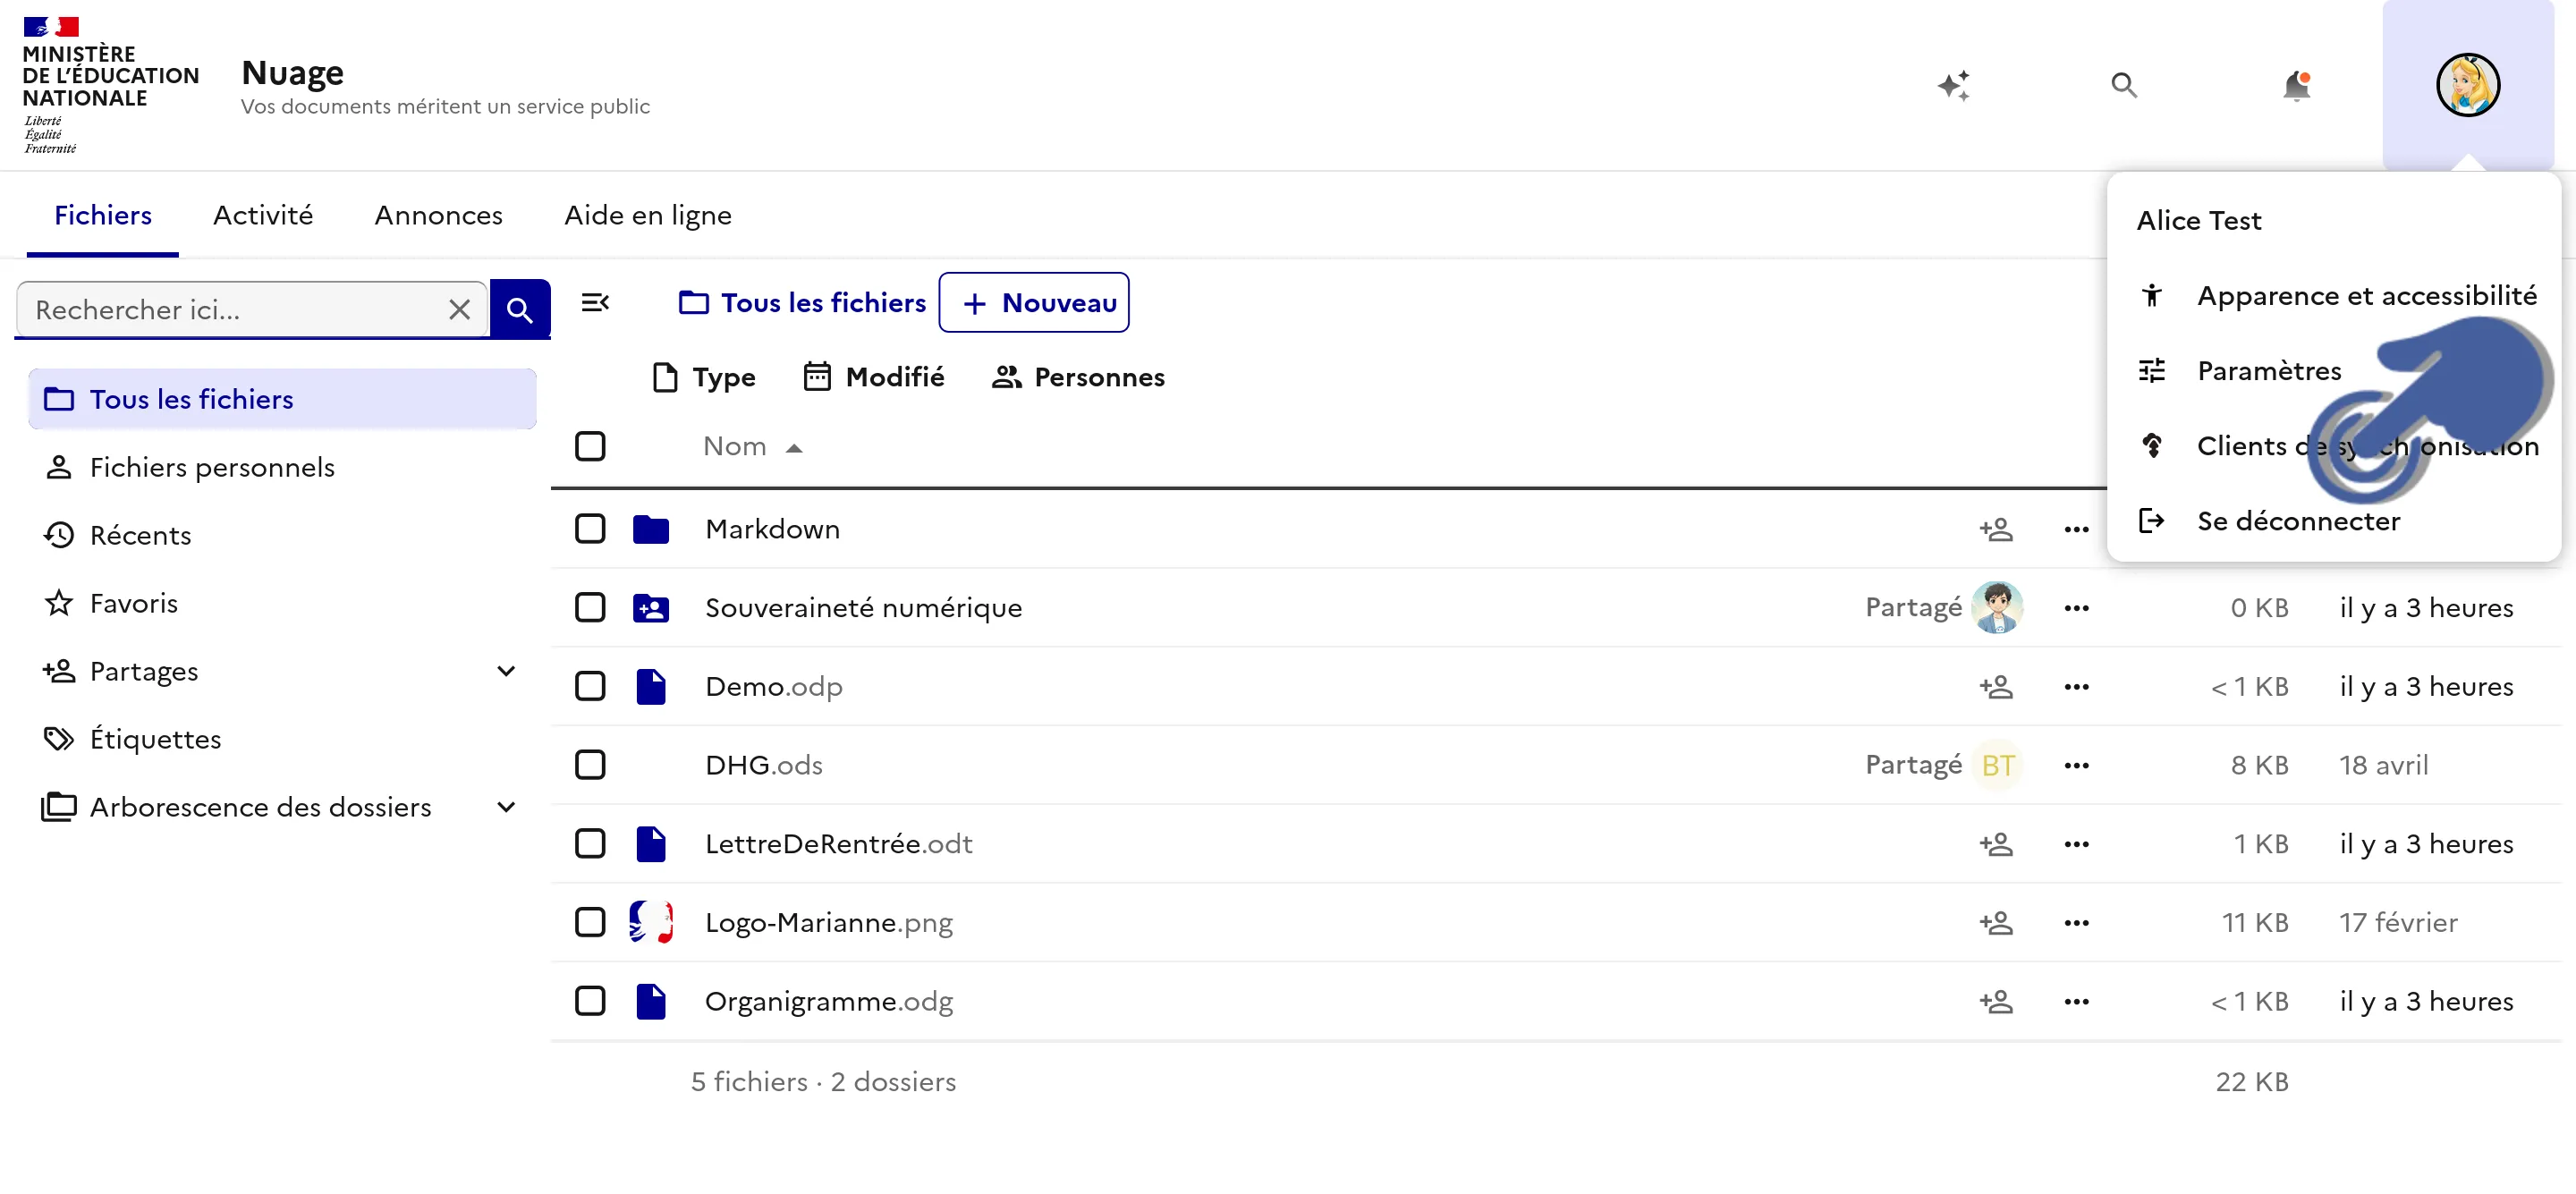Share LettreDeRentrée.odt via share icon
Image resolution: width=2576 pixels, height=1194 pixels.
(x=1996, y=843)
